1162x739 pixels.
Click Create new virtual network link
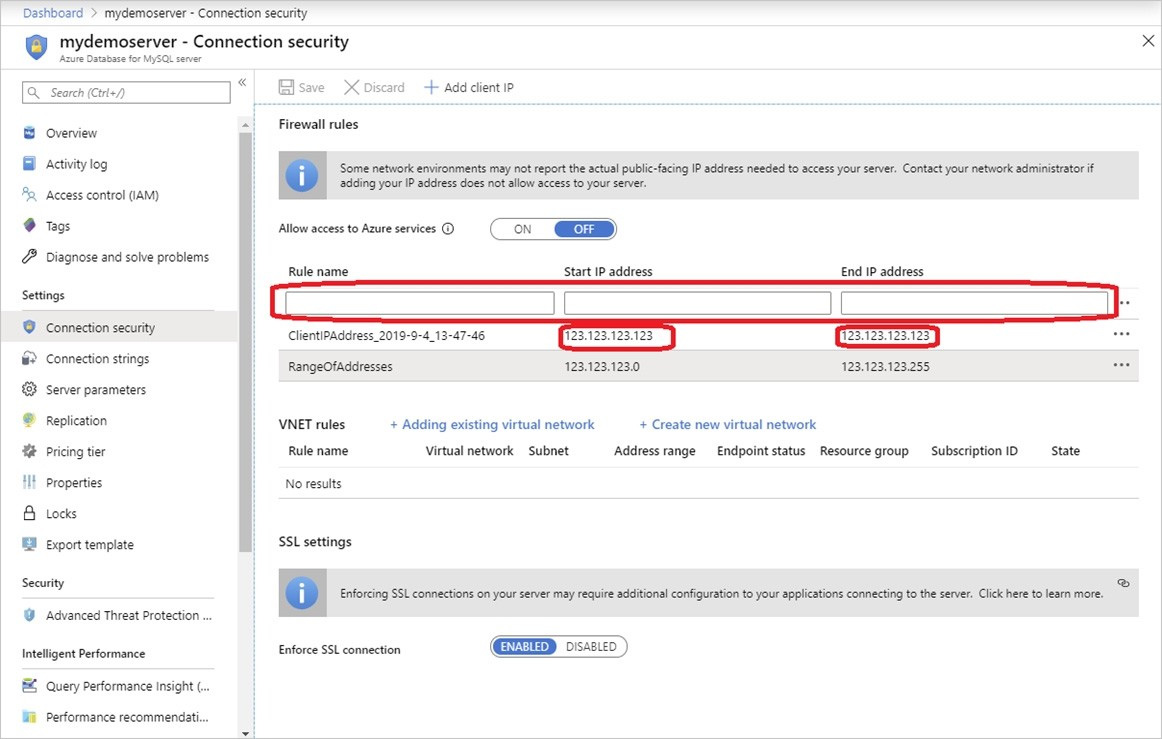pos(728,424)
